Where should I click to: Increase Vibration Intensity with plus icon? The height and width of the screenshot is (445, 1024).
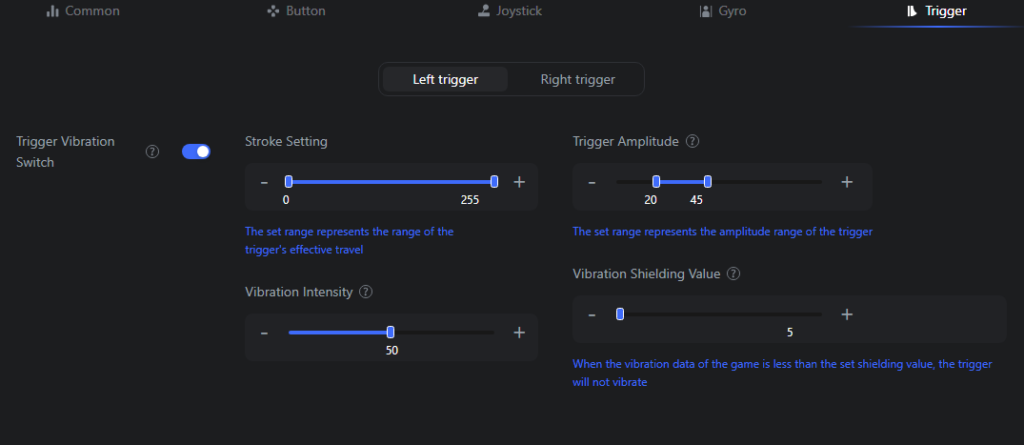pyautogui.click(x=519, y=332)
